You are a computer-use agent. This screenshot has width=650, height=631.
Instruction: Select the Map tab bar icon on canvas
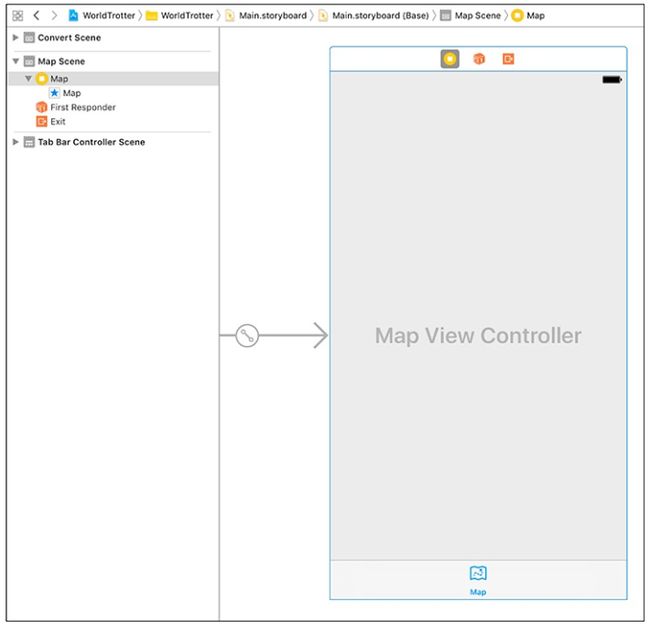point(478,573)
